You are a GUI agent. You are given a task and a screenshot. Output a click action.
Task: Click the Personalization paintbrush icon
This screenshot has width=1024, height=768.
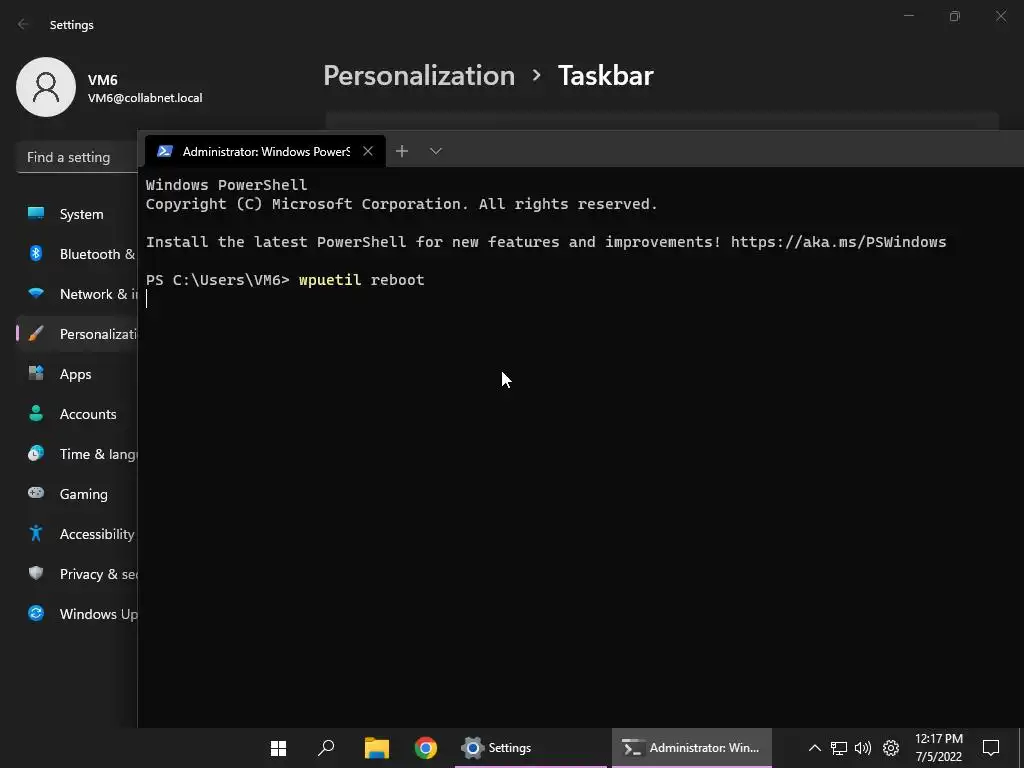36,333
